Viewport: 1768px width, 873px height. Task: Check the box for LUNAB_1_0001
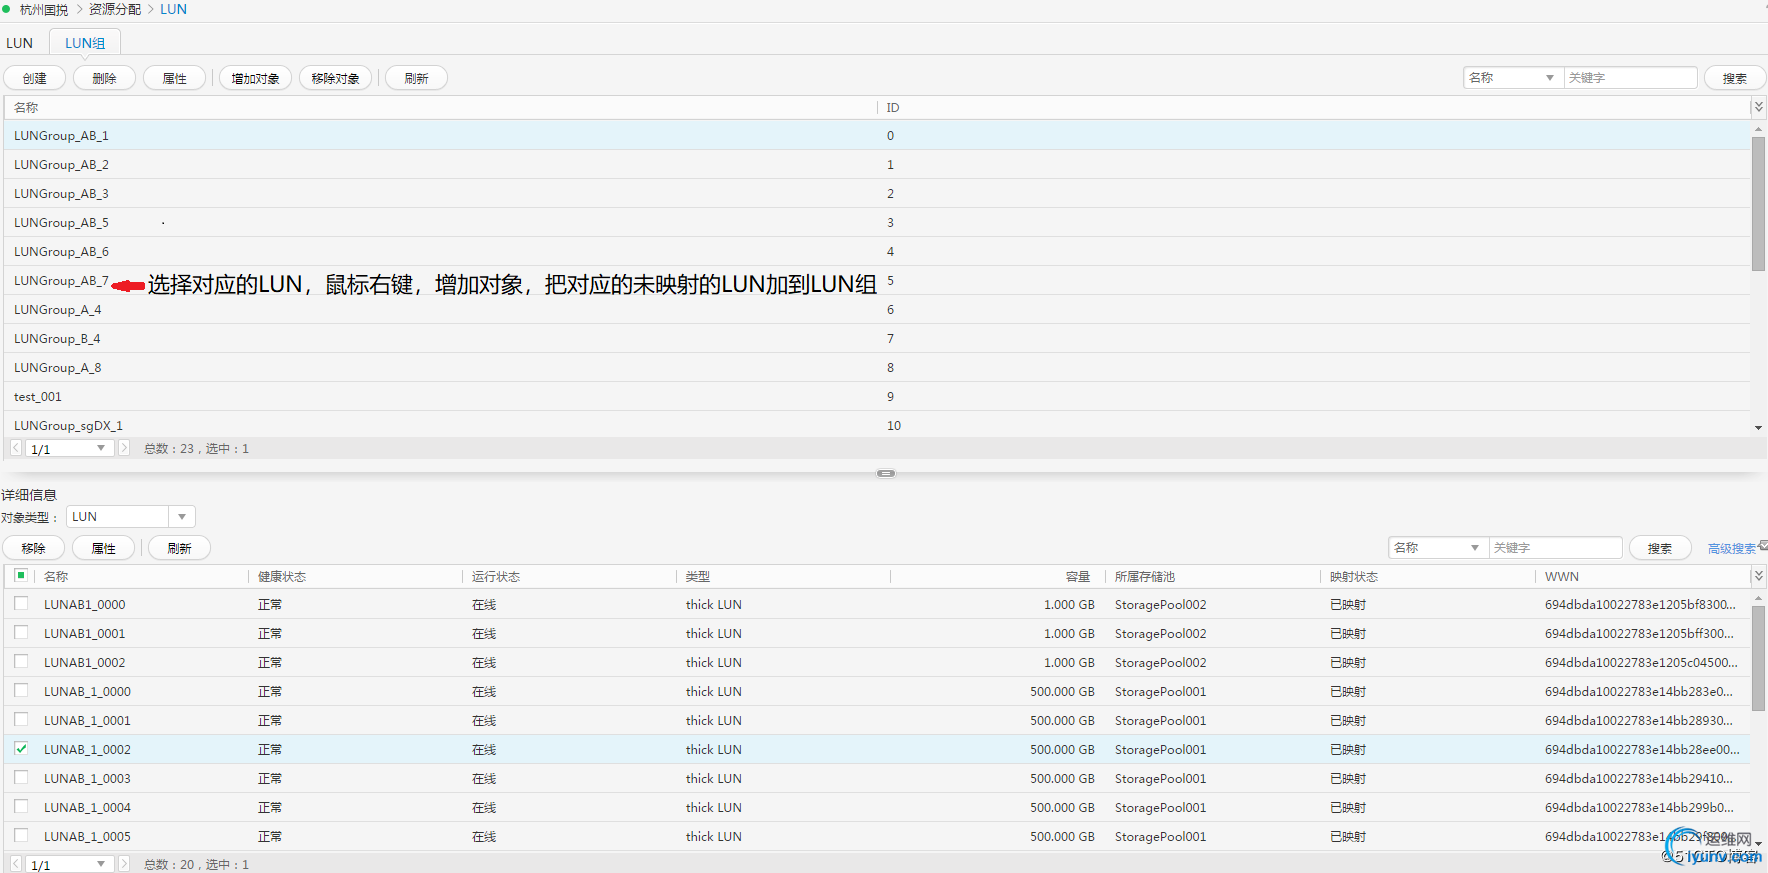pyautogui.click(x=21, y=720)
